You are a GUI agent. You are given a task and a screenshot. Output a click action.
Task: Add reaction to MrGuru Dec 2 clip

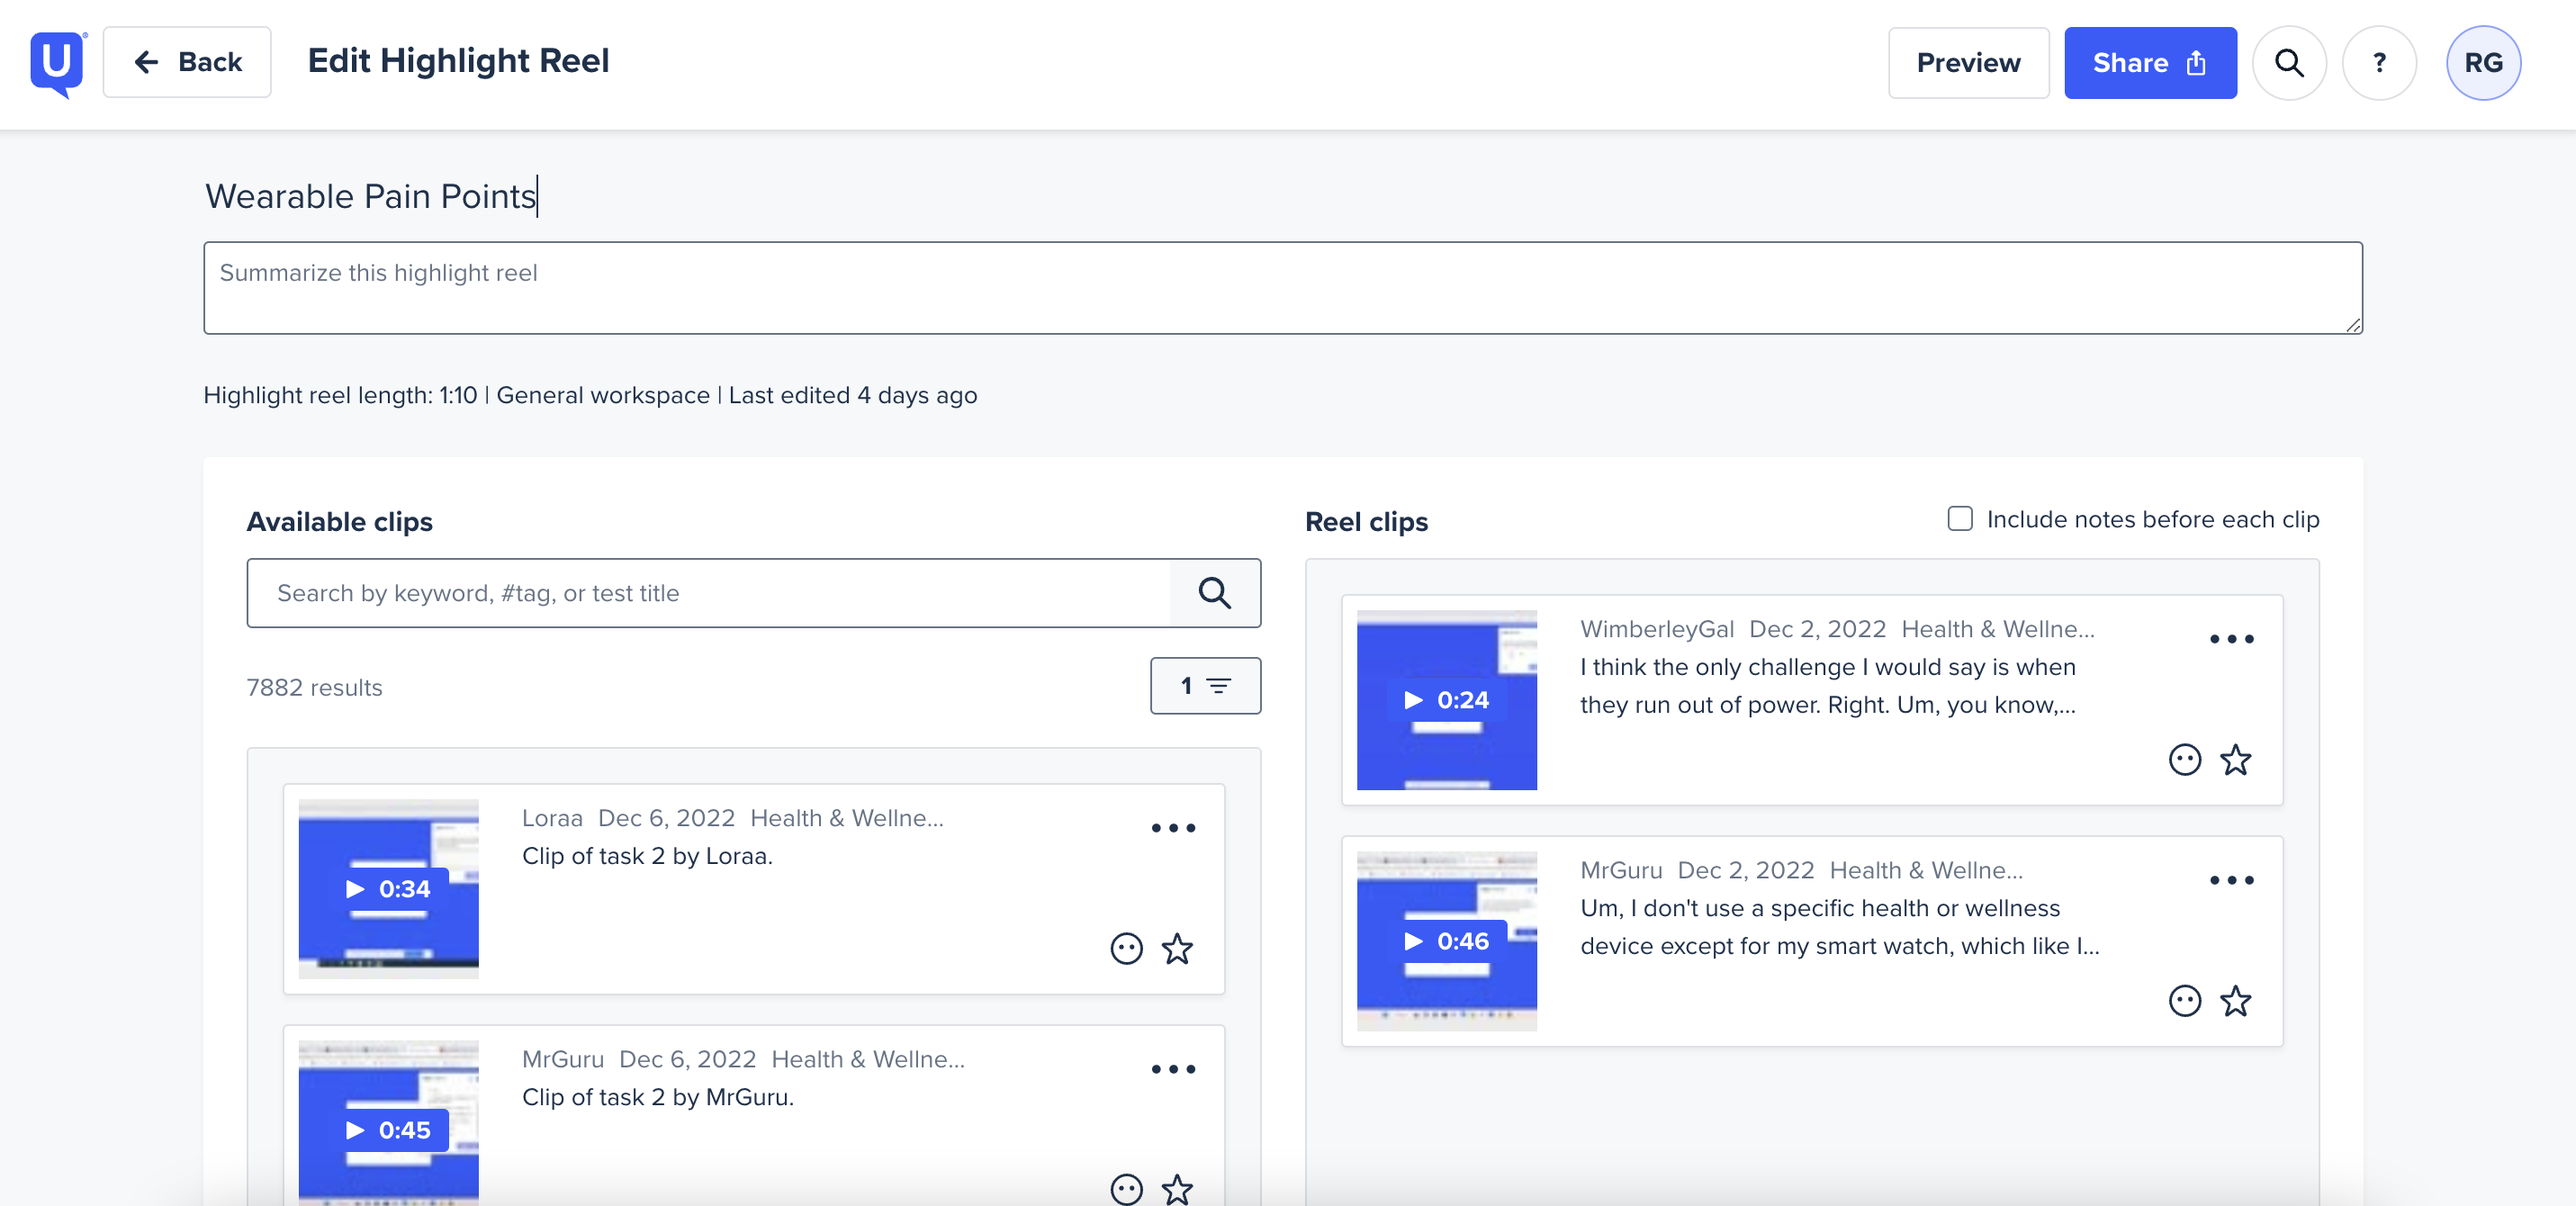click(x=2184, y=1001)
